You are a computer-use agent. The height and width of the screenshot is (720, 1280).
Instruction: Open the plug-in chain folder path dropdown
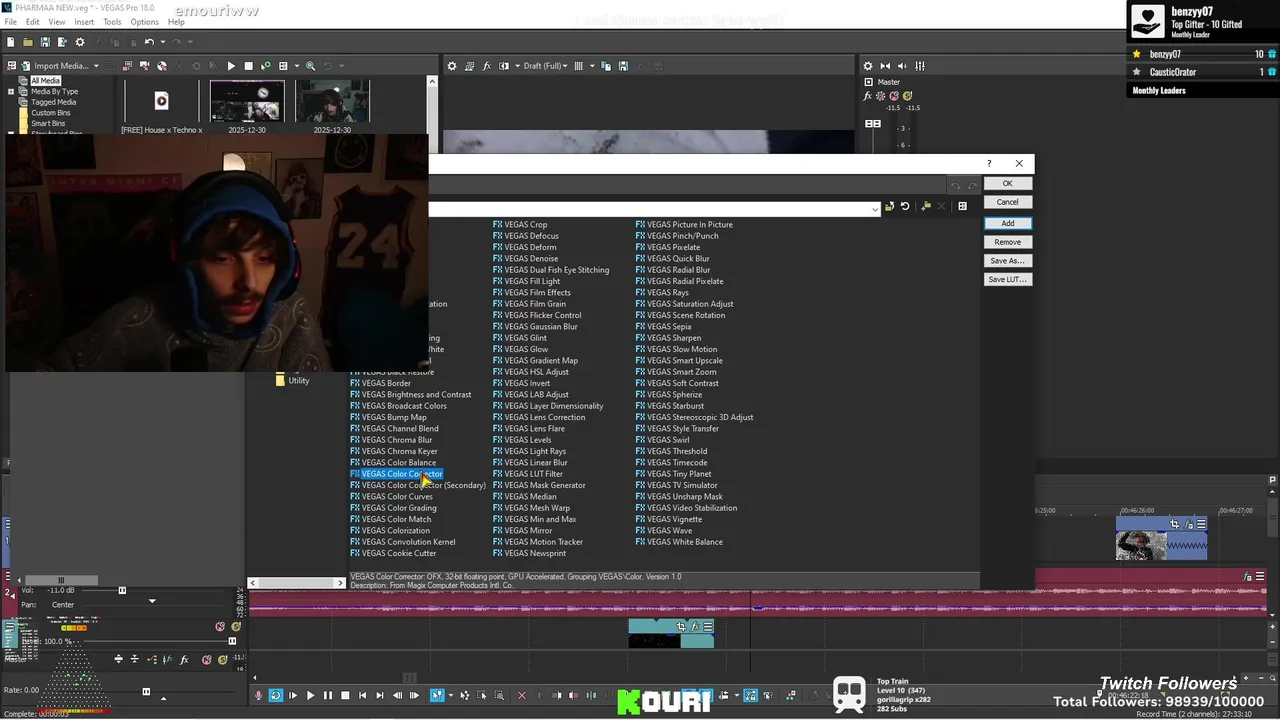(x=875, y=208)
